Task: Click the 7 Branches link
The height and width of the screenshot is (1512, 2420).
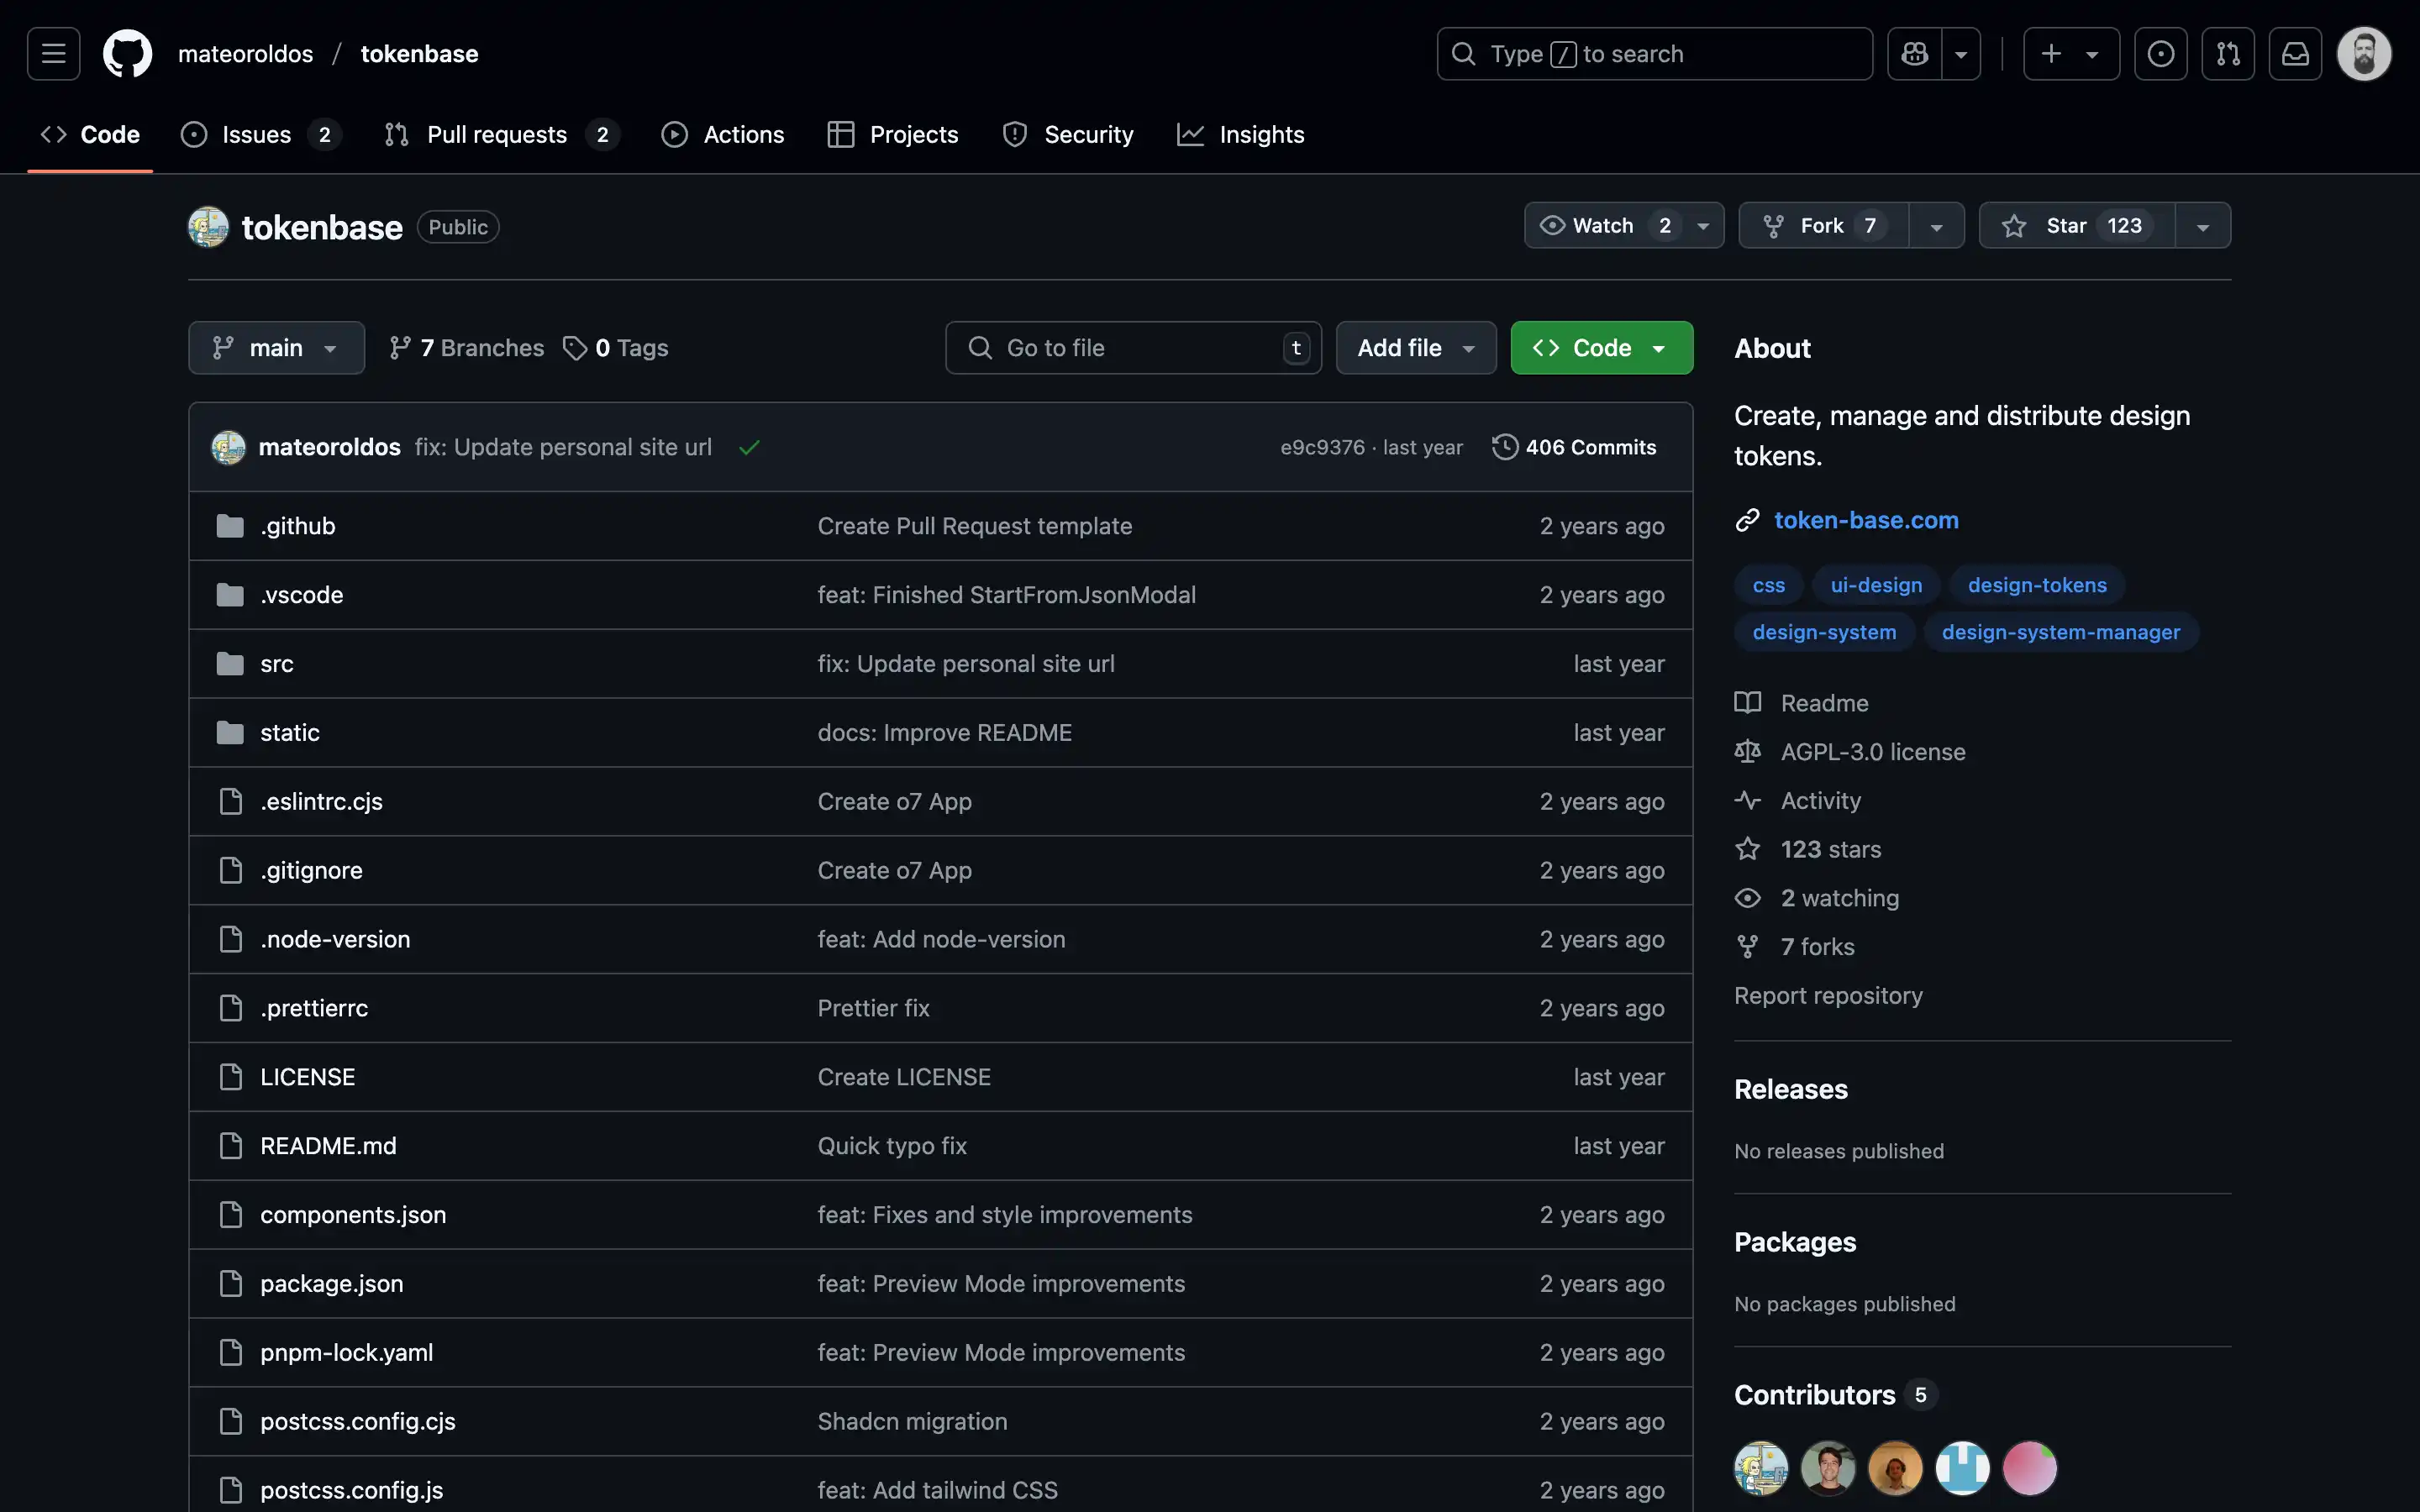Action: [467, 348]
